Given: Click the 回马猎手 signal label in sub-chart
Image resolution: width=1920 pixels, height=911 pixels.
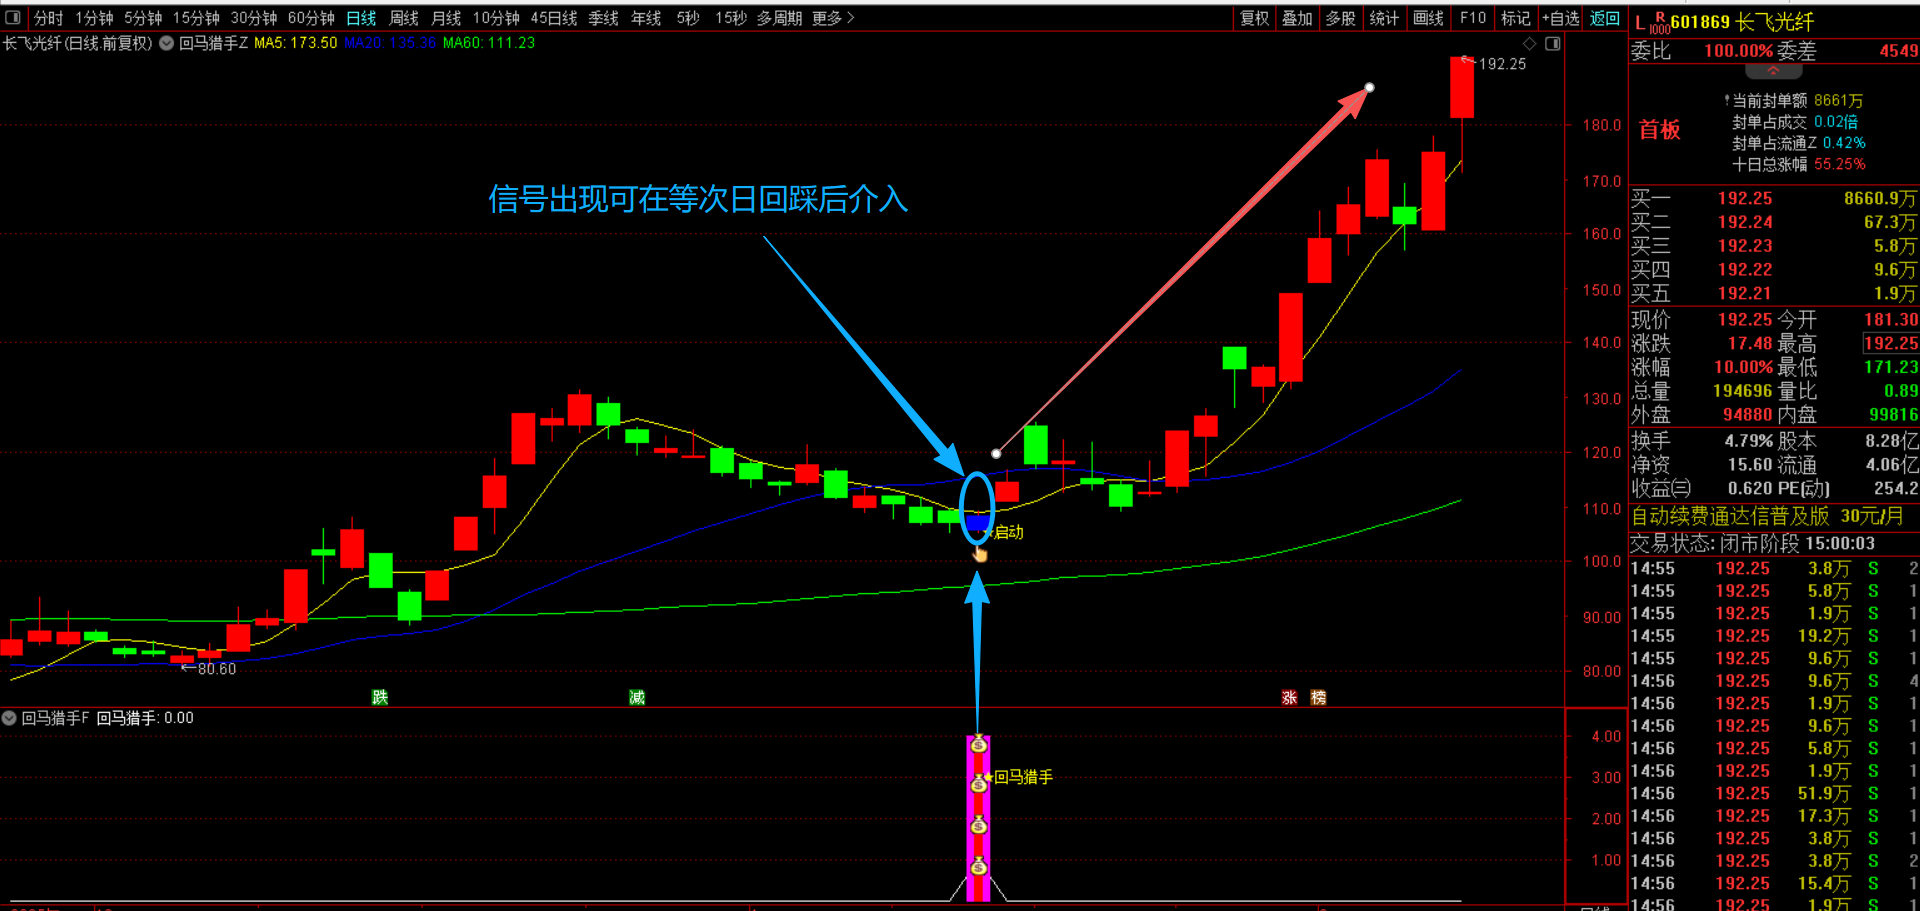Looking at the screenshot, I should tap(1023, 777).
